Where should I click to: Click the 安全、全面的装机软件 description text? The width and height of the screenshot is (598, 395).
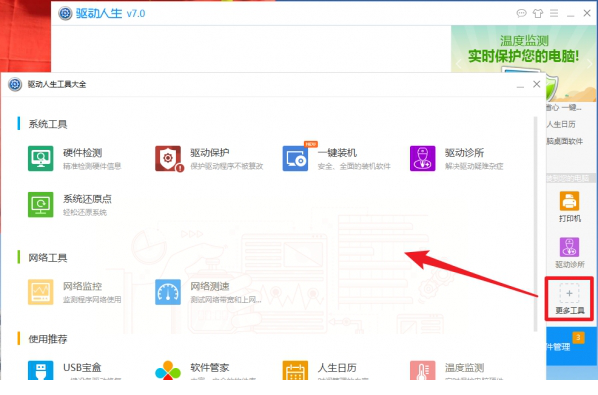(x=354, y=166)
